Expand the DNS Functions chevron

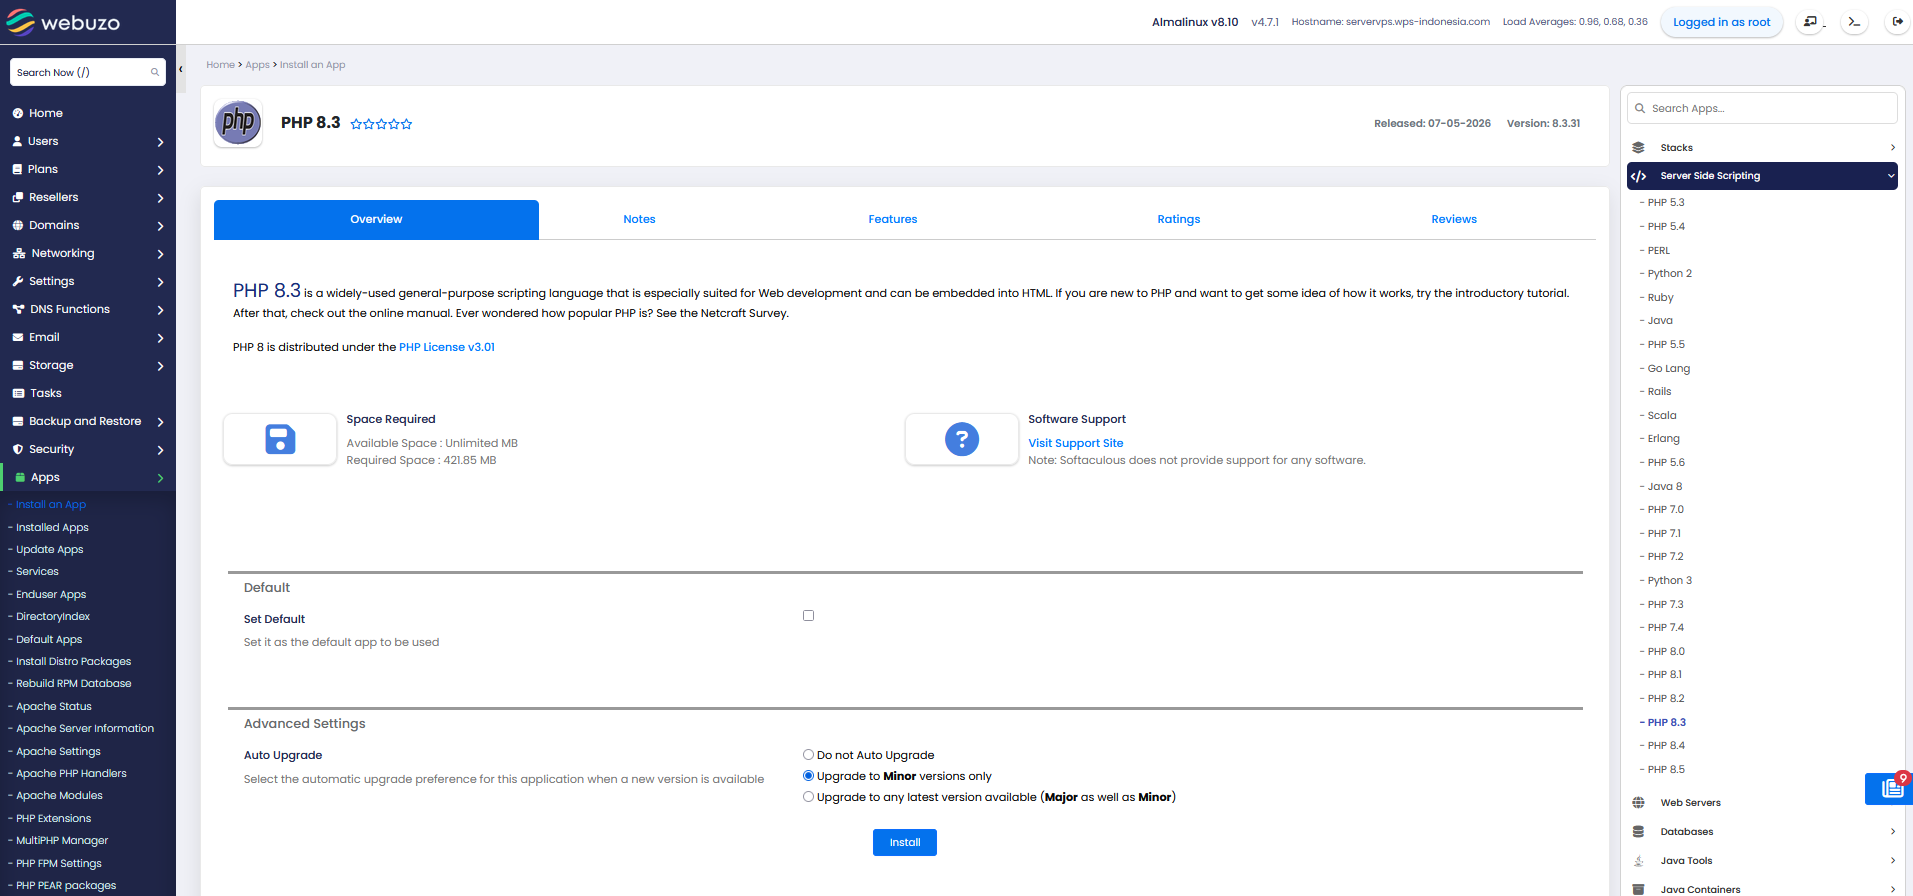point(160,310)
